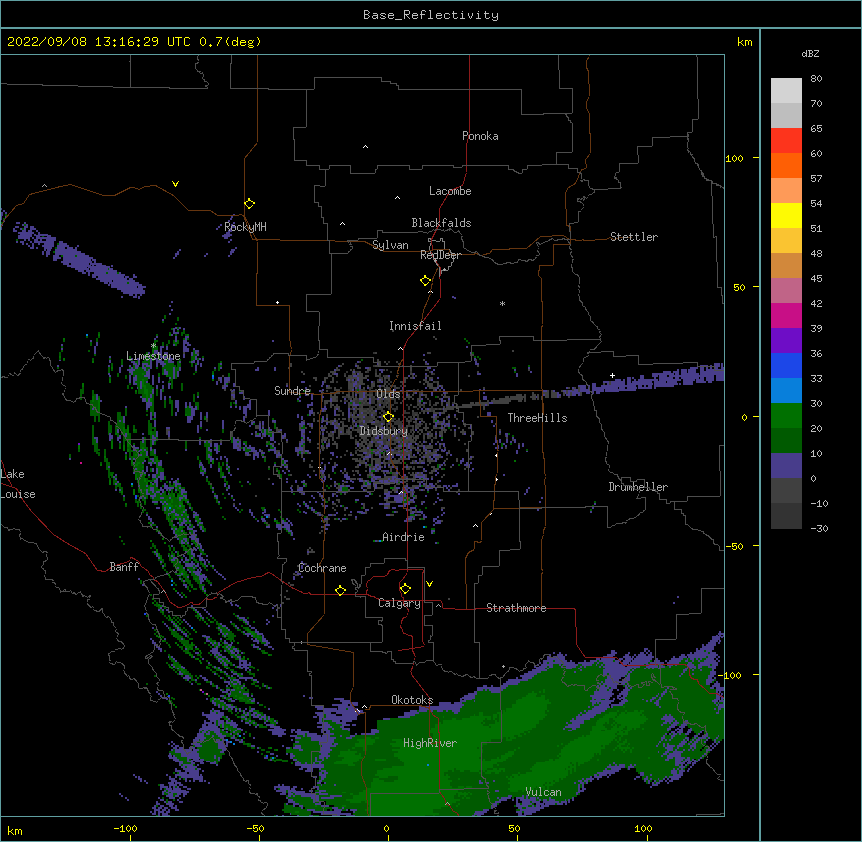The width and height of the screenshot is (862, 842).
Task: Click the Blackfalds city label
Action: 441,223
